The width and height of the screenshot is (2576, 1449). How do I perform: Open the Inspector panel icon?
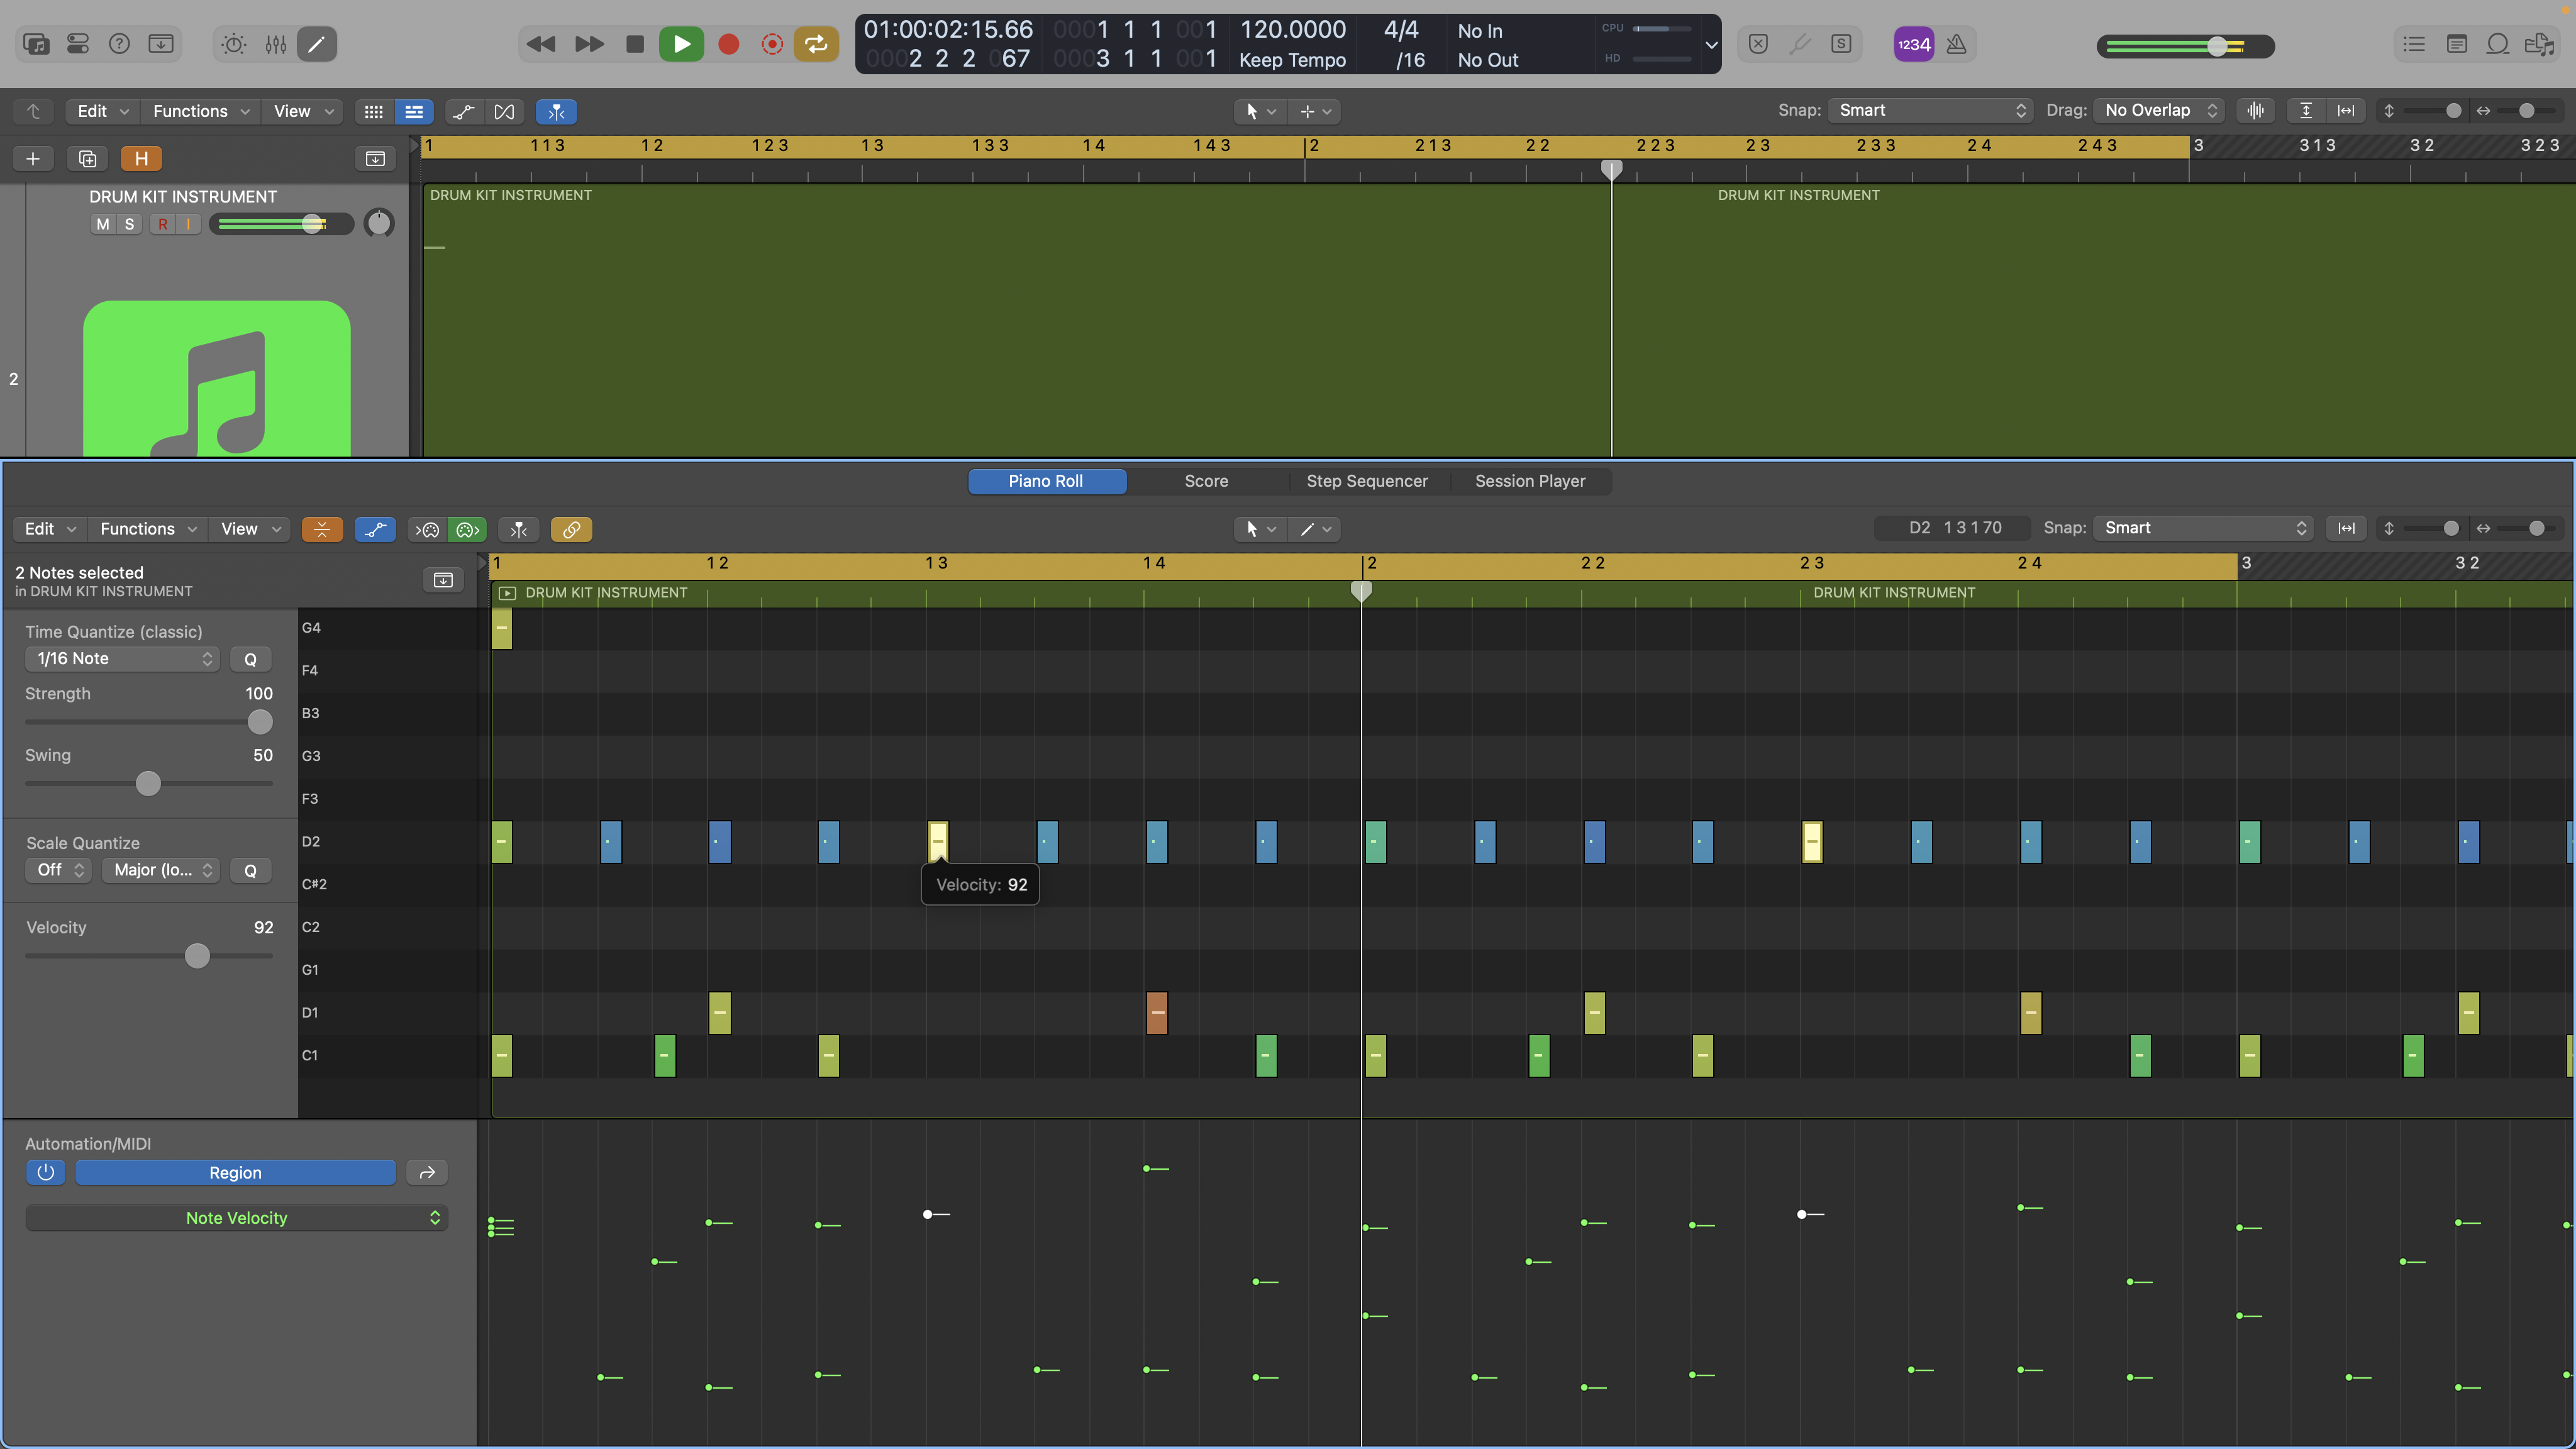[78, 44]
